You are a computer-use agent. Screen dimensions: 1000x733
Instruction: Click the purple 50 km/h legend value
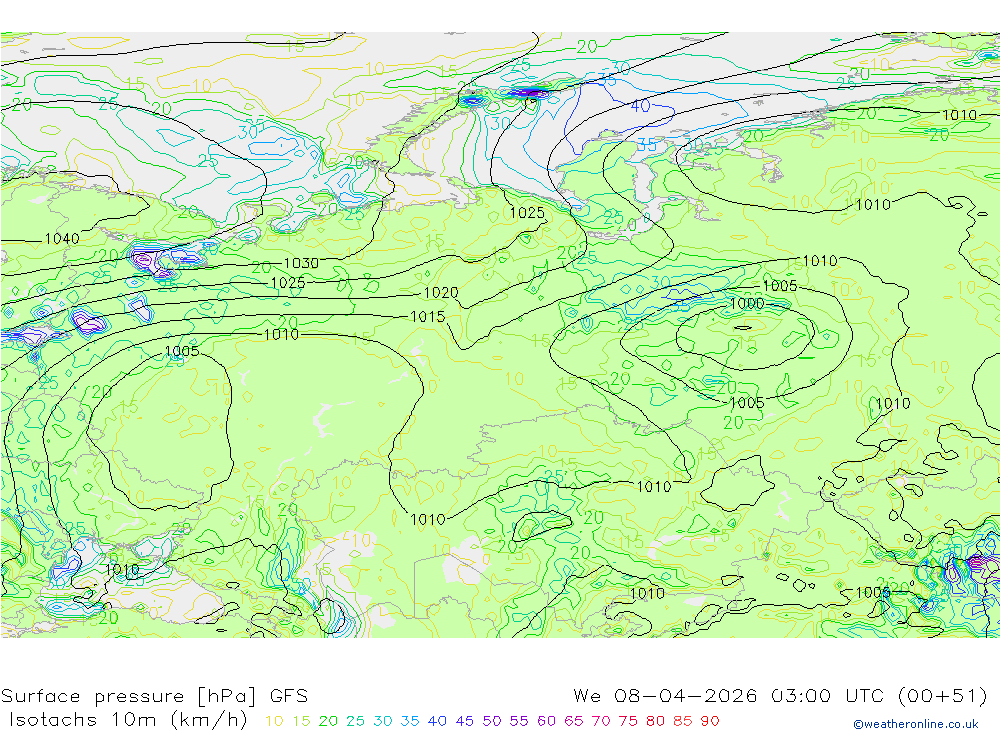492,721
